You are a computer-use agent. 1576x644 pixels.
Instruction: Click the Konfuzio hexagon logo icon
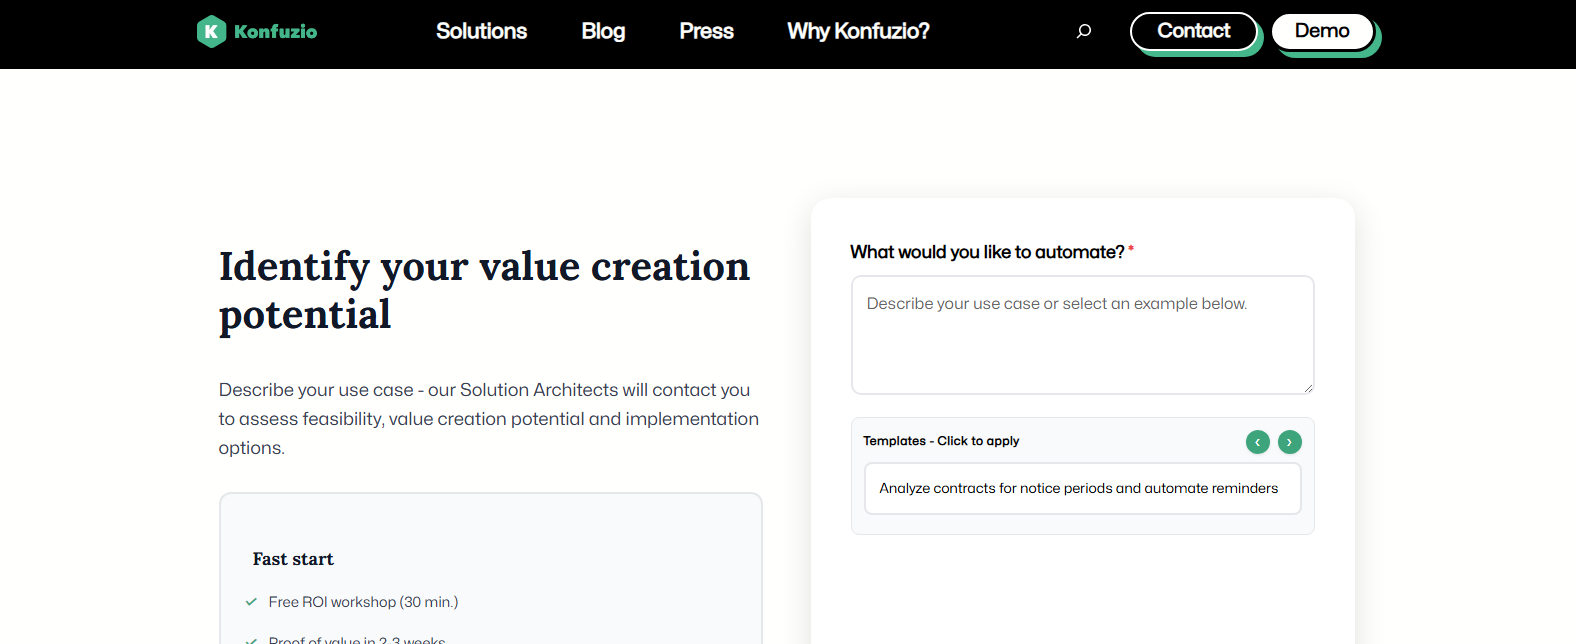[x=211, y=32]
